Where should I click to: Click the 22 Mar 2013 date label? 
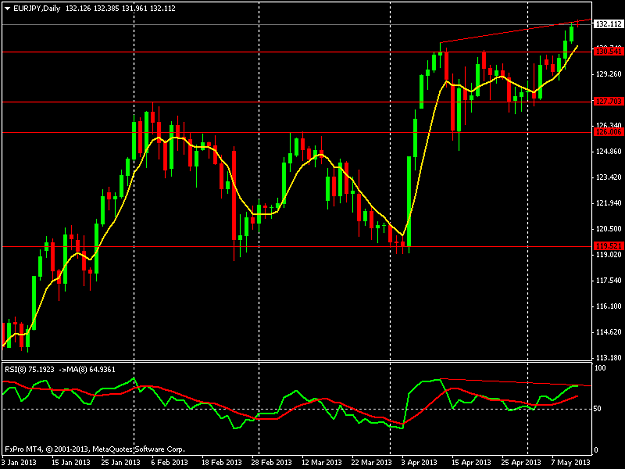coord(371,462)
